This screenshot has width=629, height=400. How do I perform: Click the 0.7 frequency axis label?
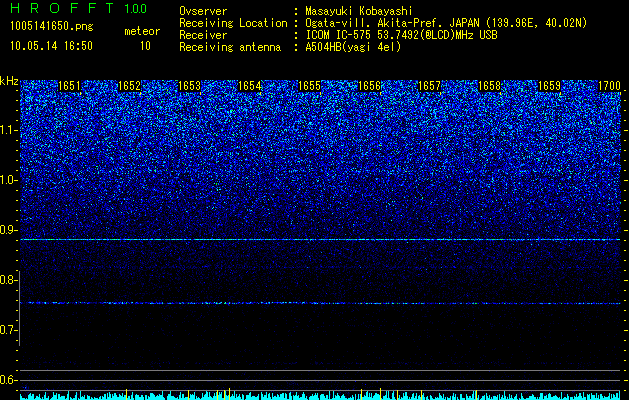click(8, 330)
